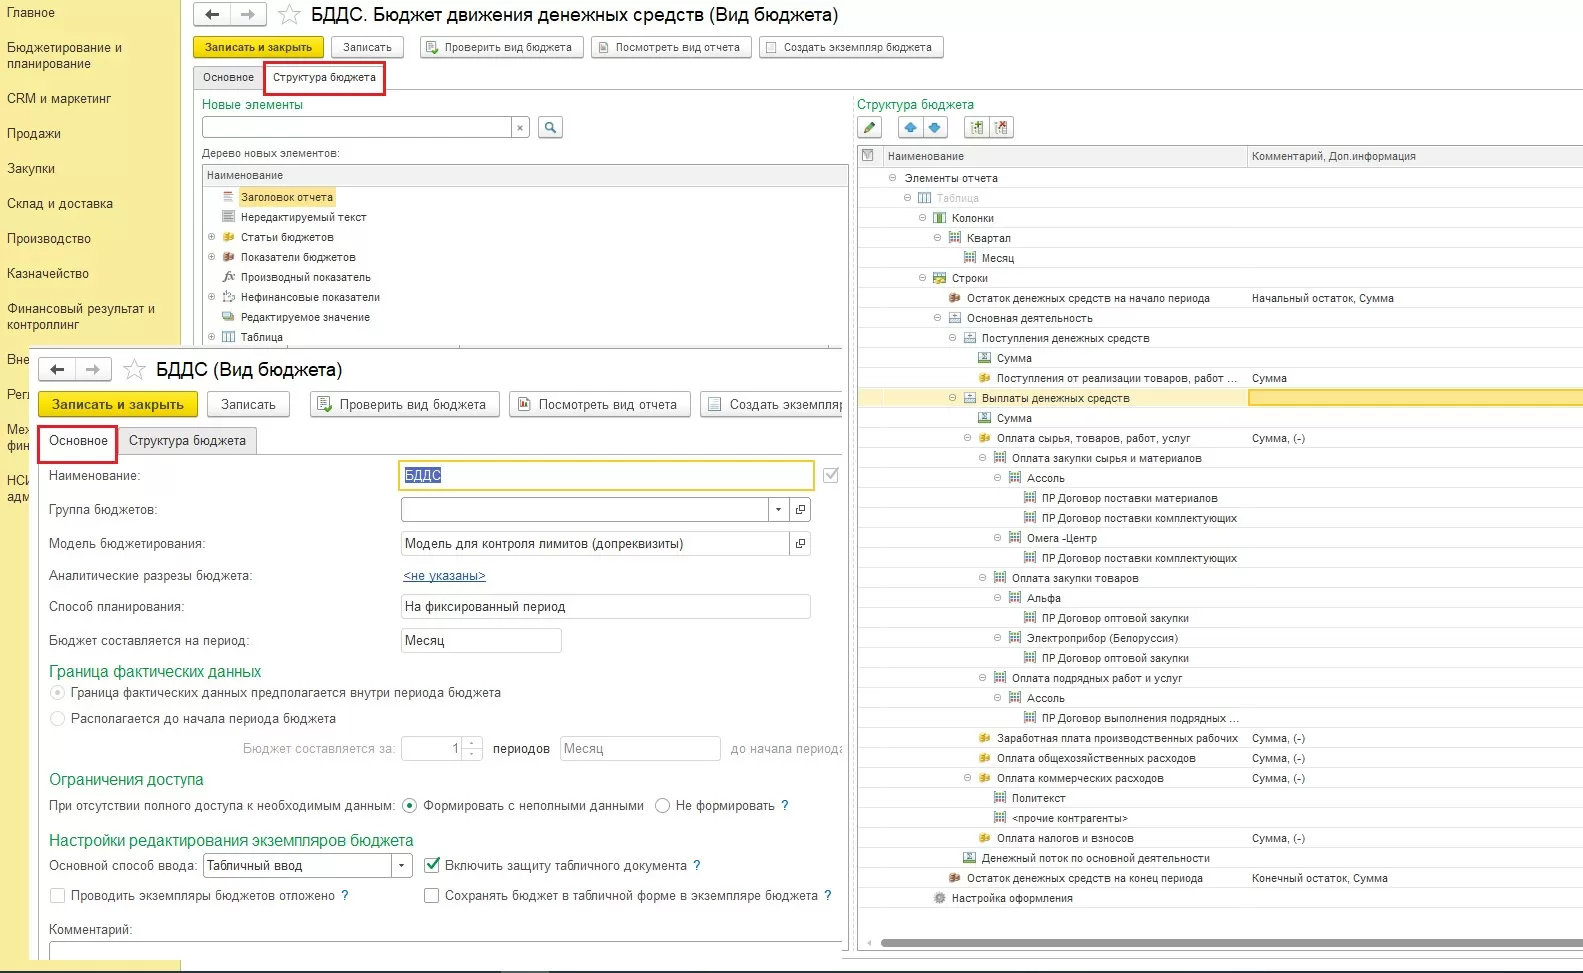Move selected structure element down
This screenshot has height=973, width=1583.
pos(935,127)
